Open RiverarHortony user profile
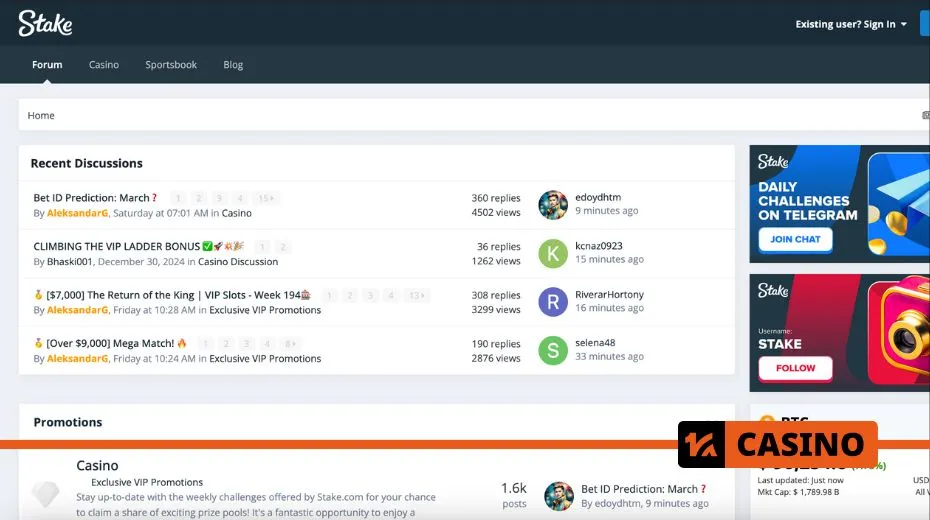 click(x=609, y=295)
